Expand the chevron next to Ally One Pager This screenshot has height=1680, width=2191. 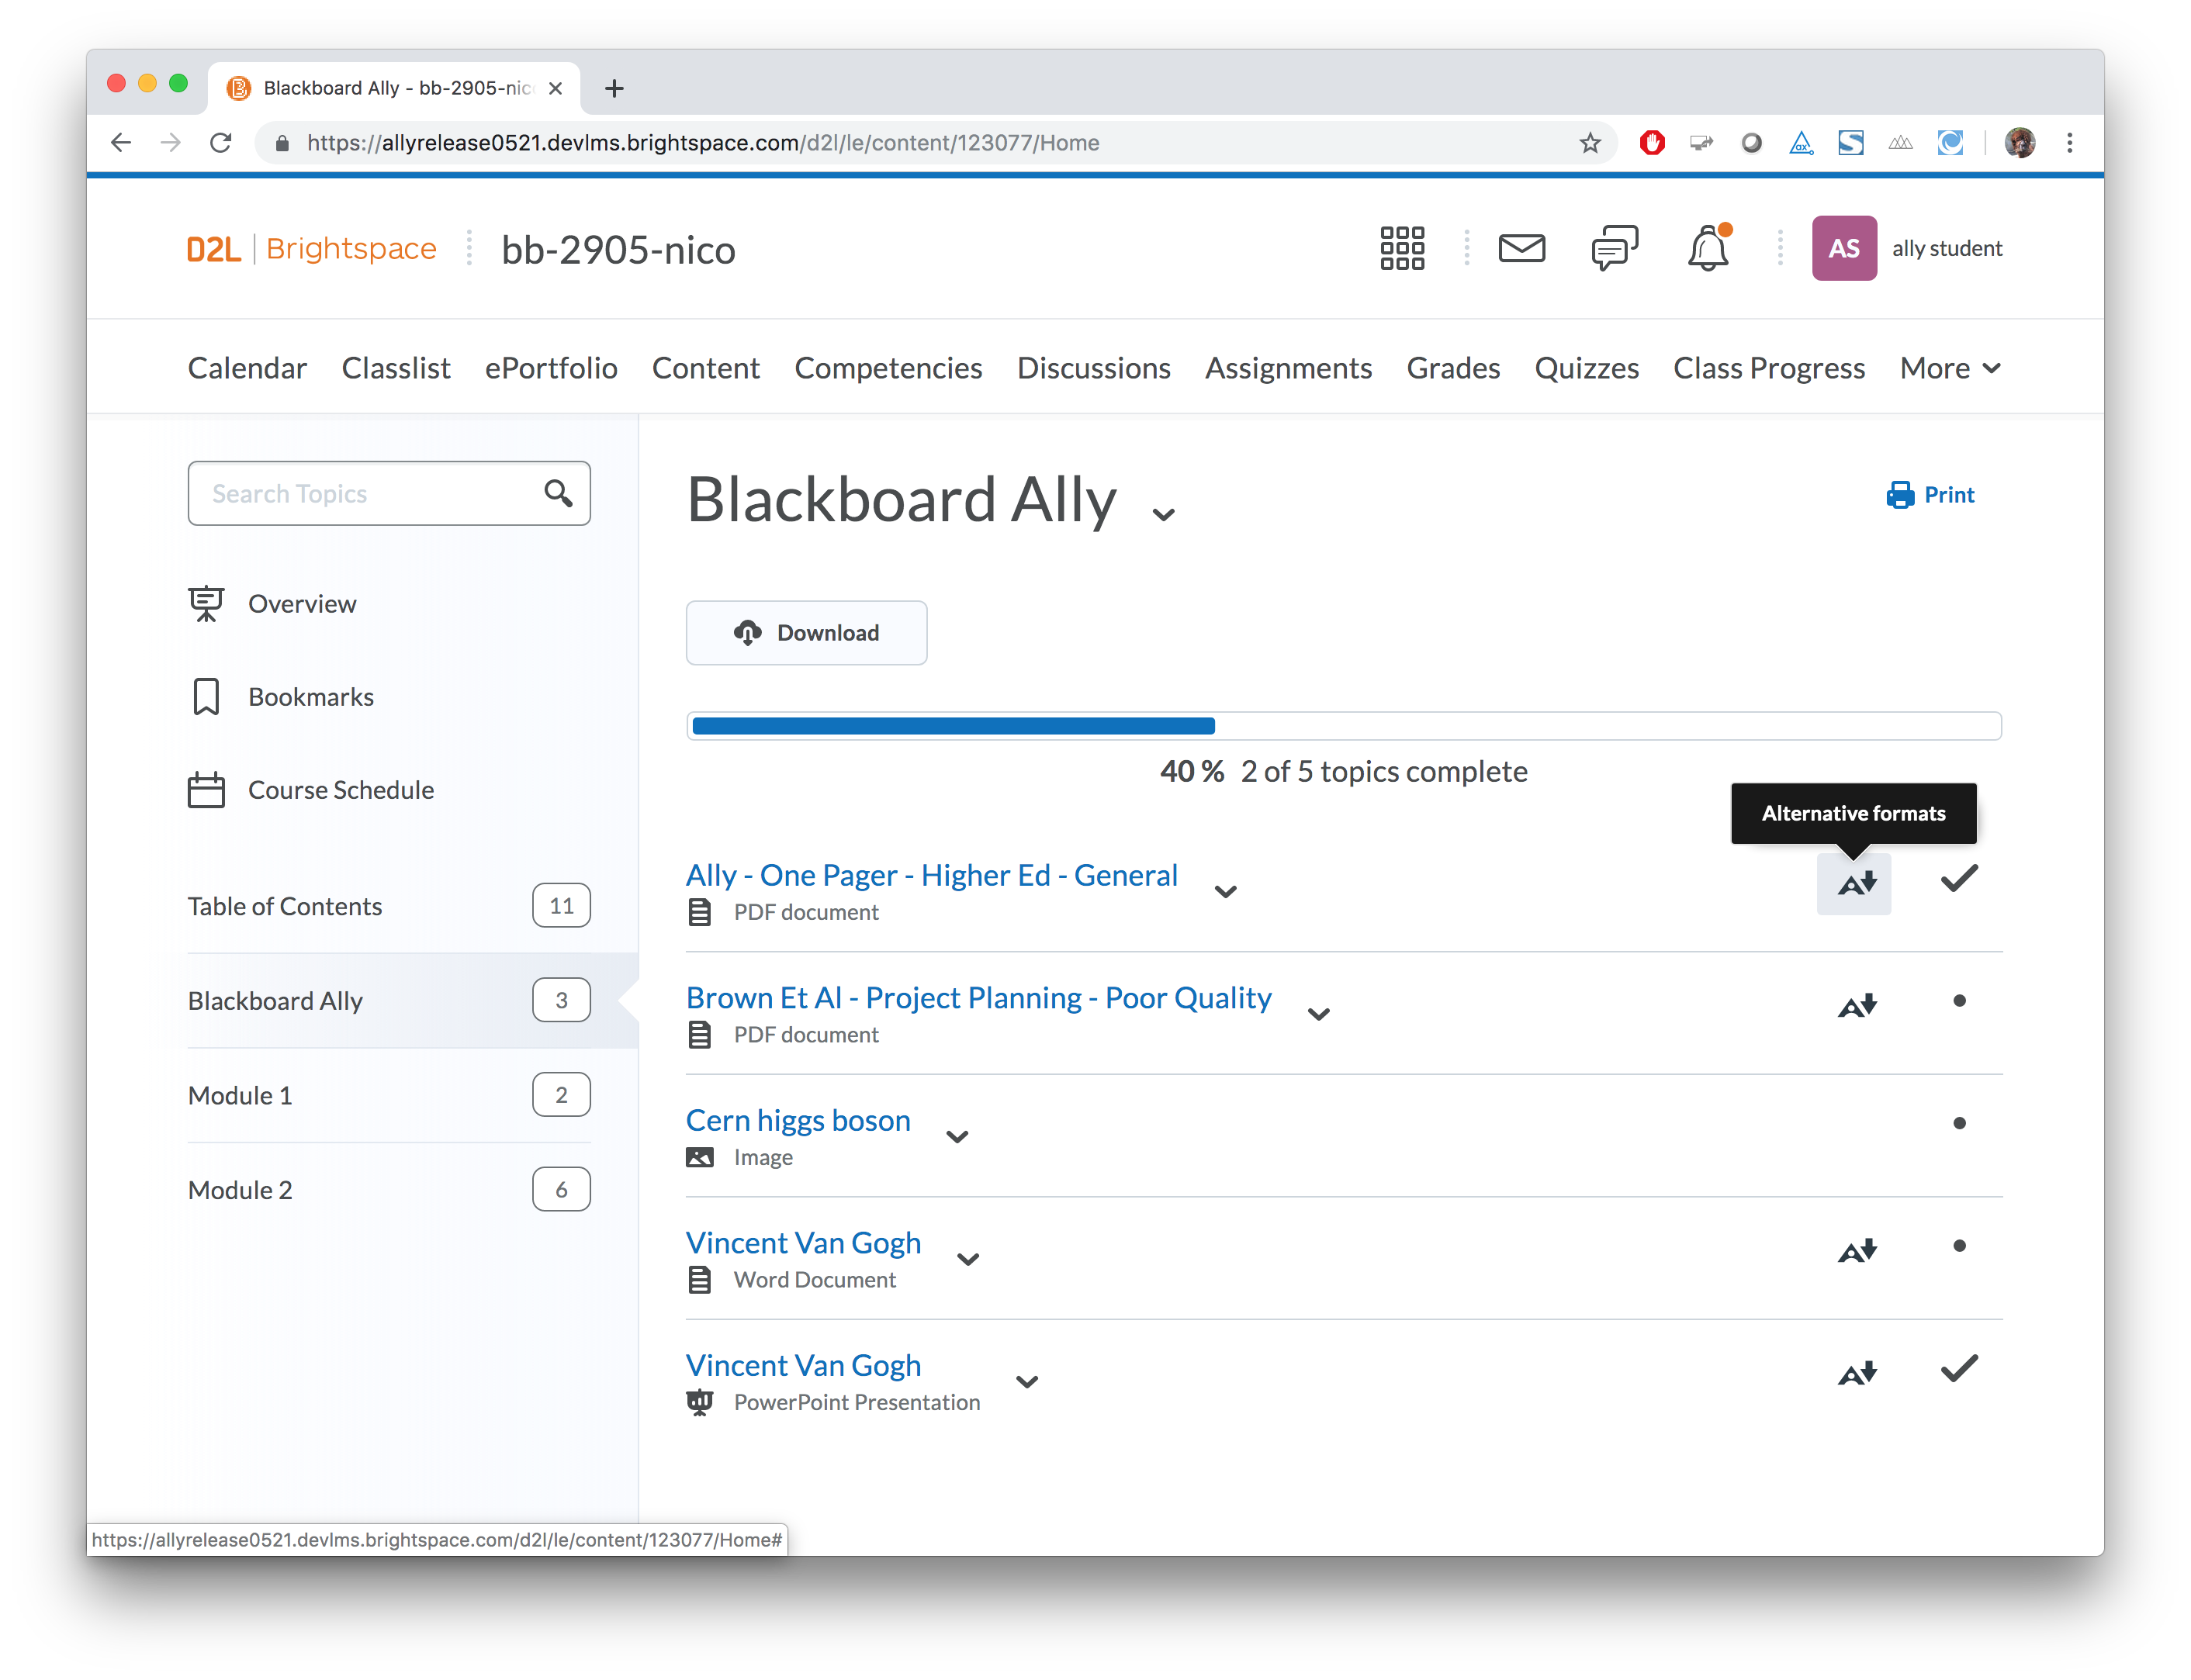(x=1225, y=891)
